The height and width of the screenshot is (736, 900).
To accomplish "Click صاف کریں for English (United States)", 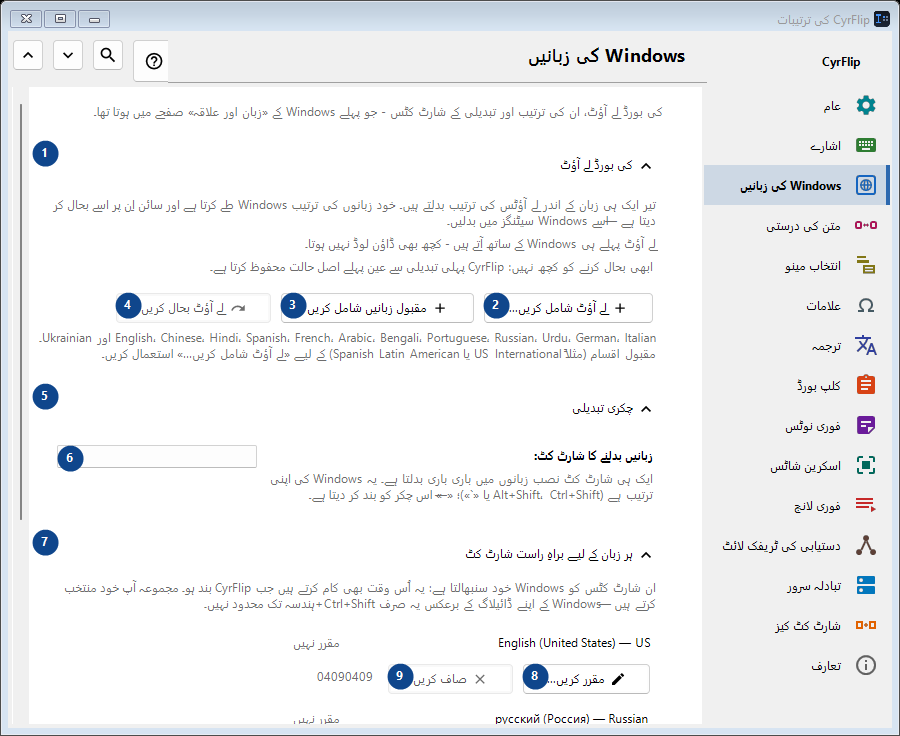I will click(x=450, y=679).
